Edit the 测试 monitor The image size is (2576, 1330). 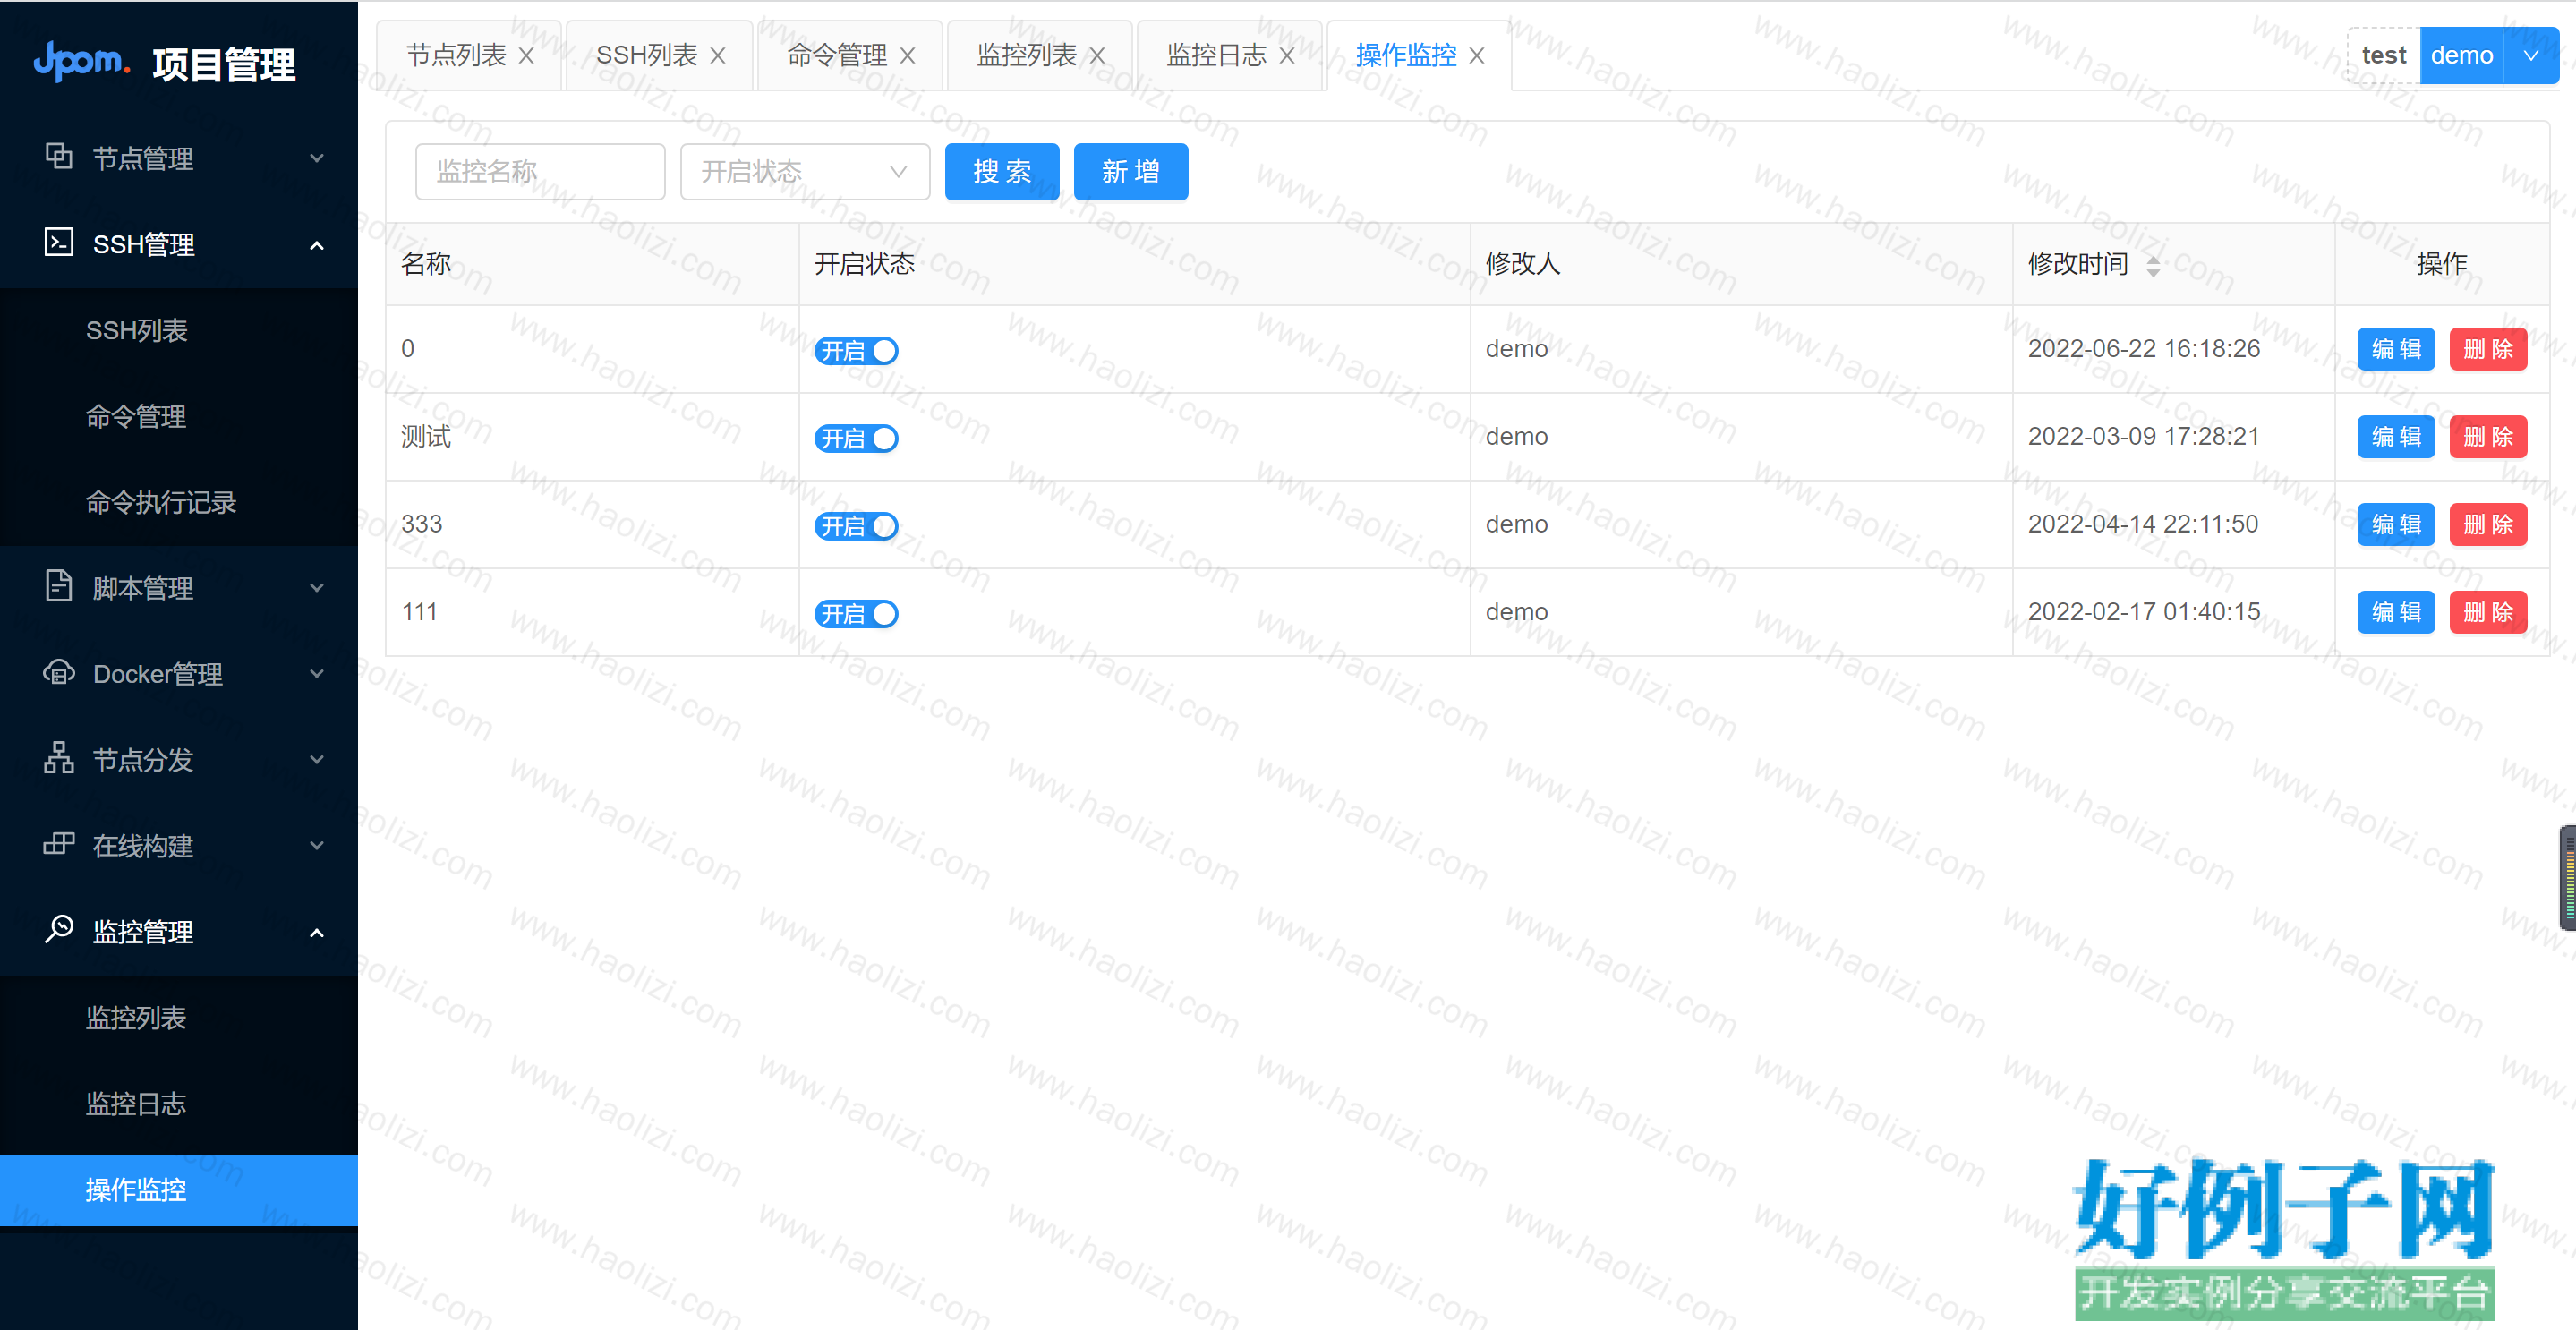click(x=2396, y=437)
